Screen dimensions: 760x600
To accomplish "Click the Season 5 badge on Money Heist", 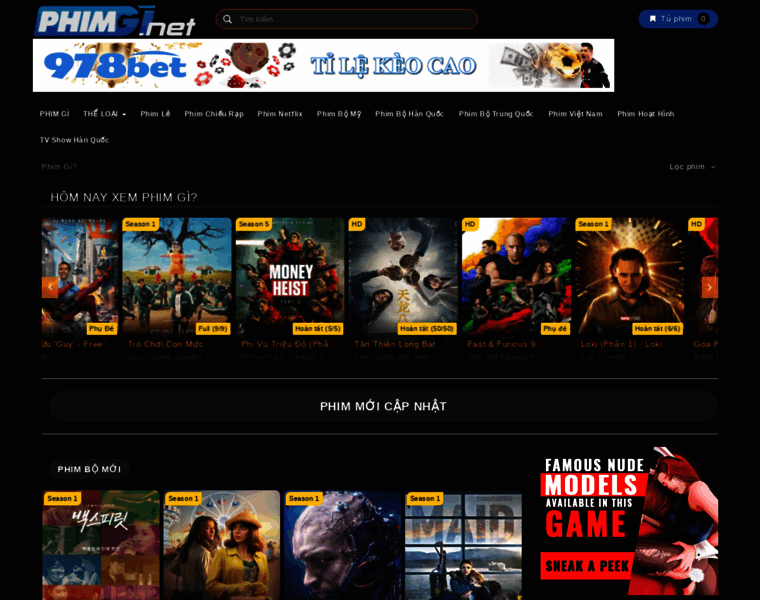I will 253,224.
